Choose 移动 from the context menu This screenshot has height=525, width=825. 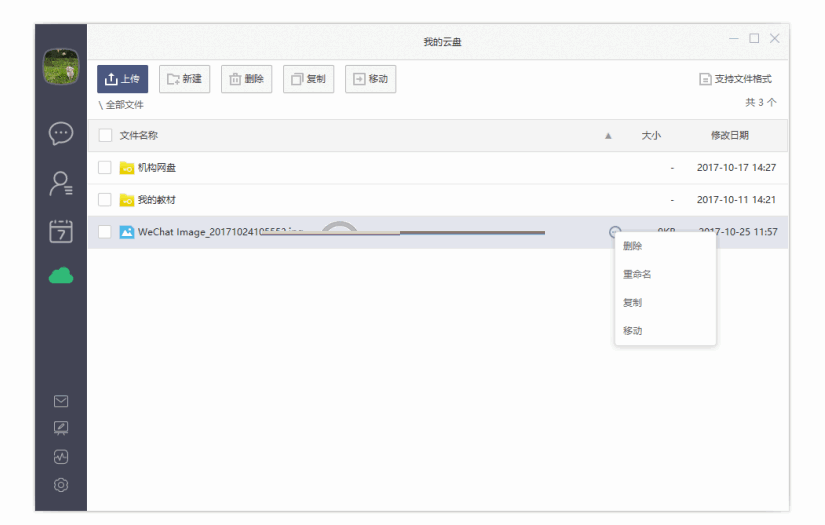632,331
